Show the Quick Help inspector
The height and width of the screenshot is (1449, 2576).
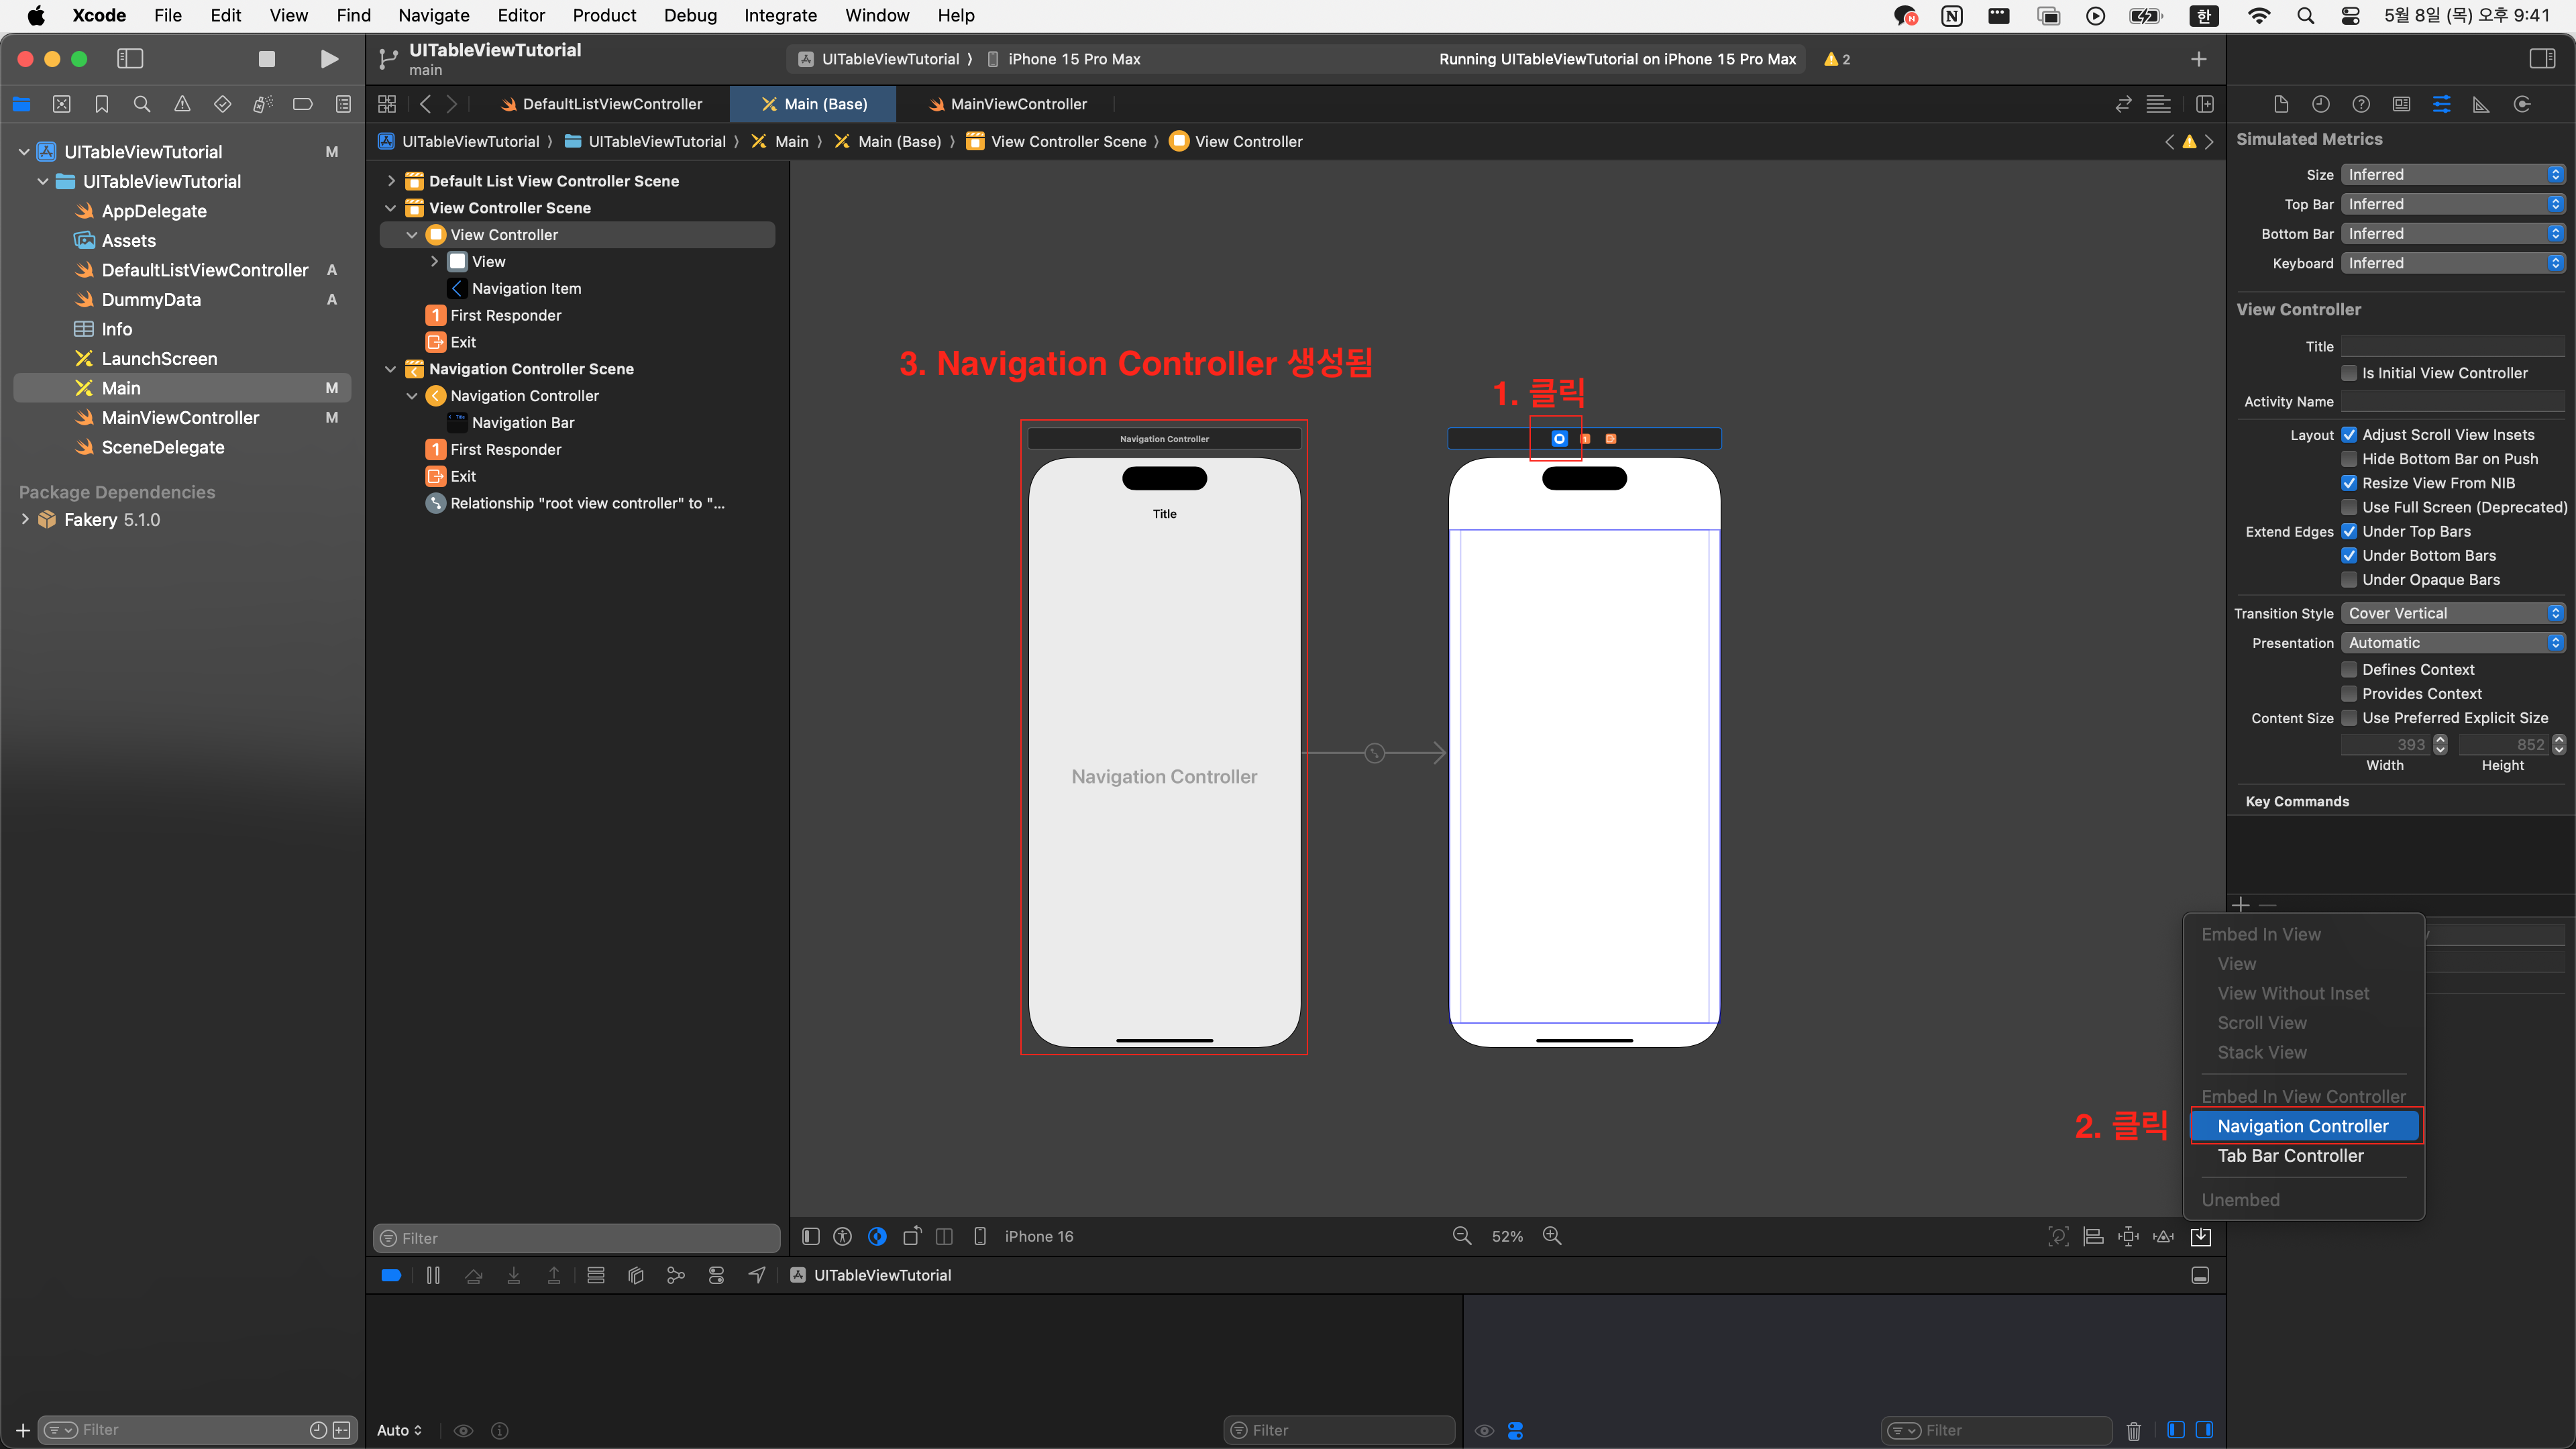point(2361,104)
